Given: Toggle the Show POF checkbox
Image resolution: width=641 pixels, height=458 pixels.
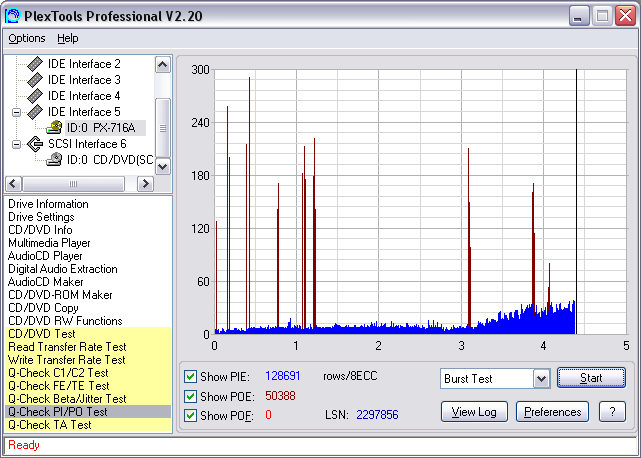Looking at the screenshot, I should [190, 415].
